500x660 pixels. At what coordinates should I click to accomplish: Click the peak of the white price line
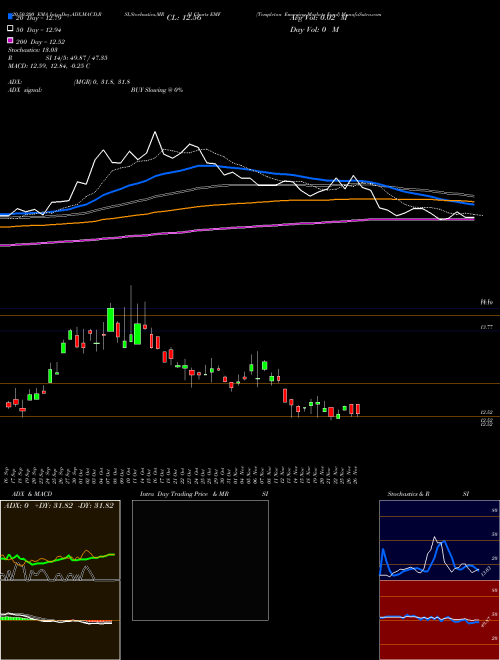(x=155, y=132)
